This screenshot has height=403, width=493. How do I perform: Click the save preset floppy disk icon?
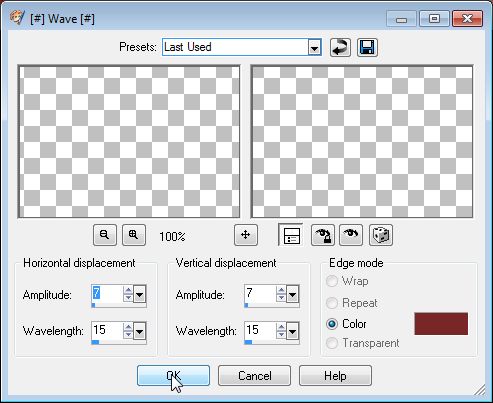pyautogui.click(x=367, y=47)
